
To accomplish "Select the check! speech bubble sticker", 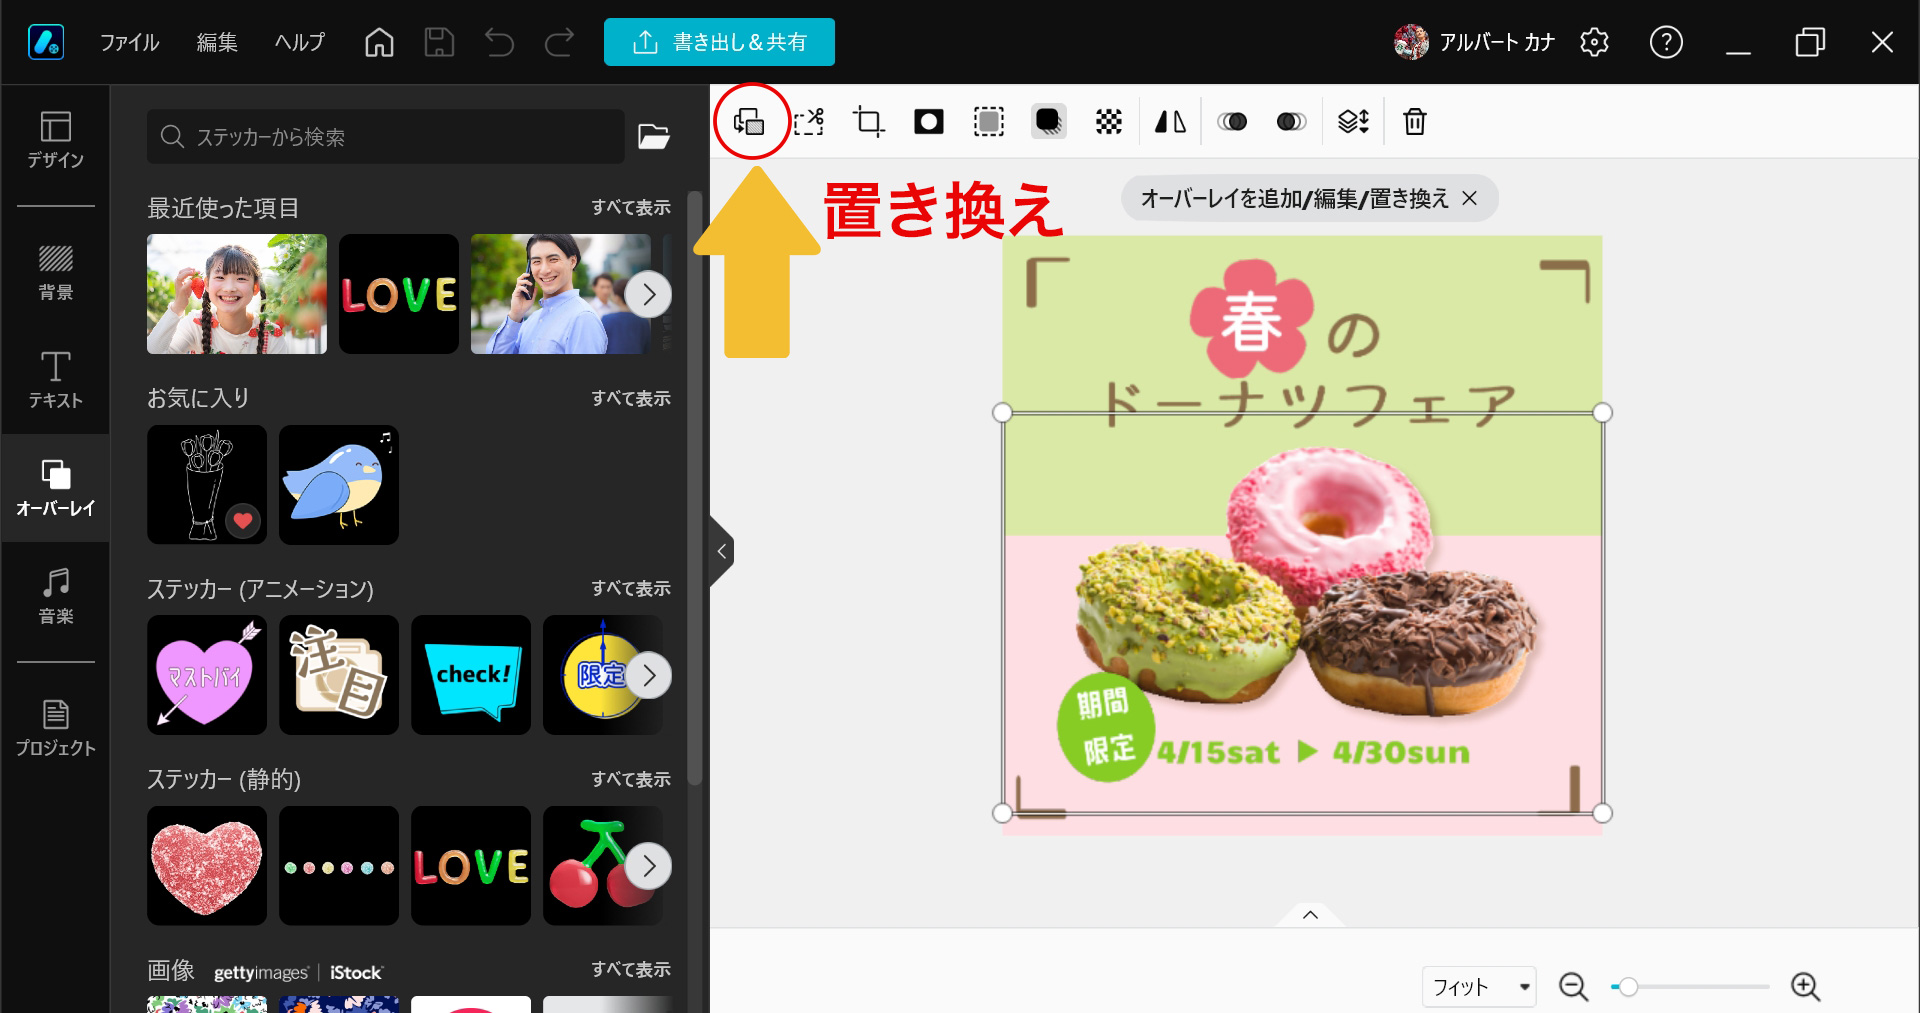I will pyautogui.click(x=471, y=675).
